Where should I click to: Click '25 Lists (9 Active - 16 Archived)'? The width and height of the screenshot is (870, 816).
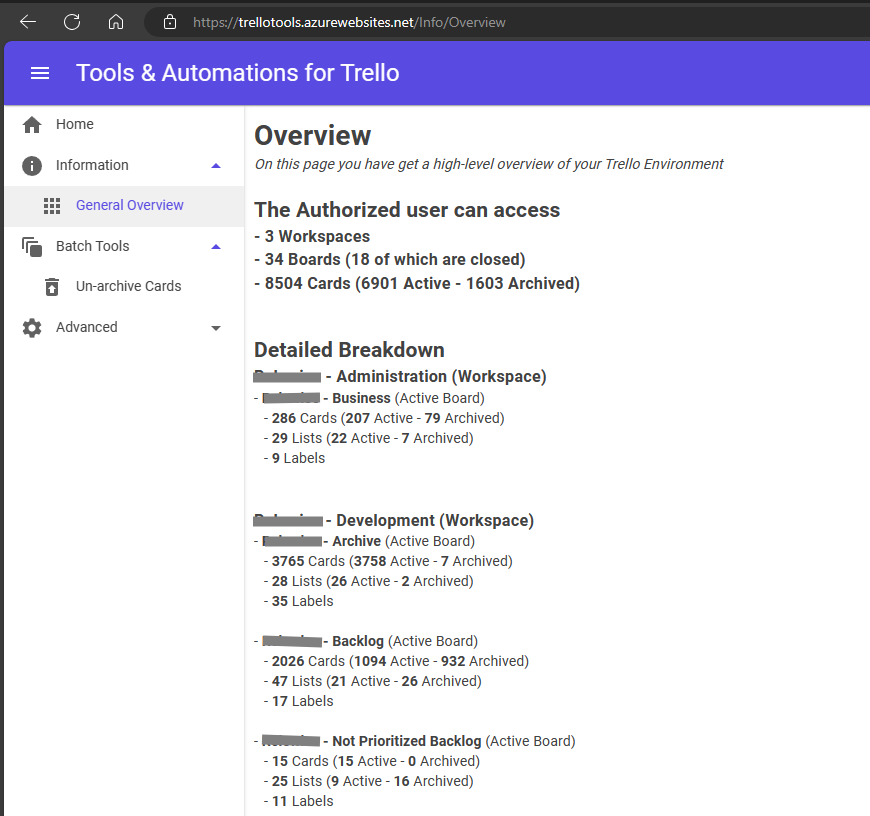pos(368,781)
